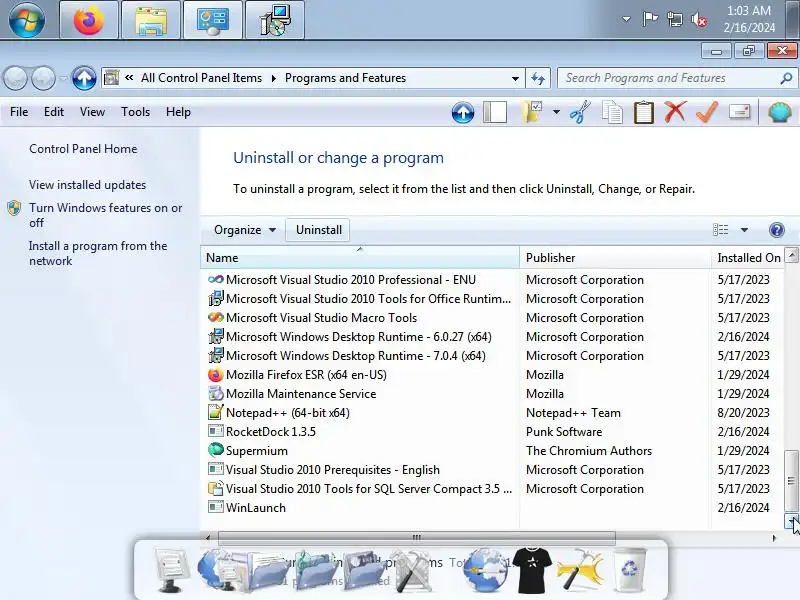The image size is (800, 600).
Task: Sort by the Publisher column header
Action: pyautogui.click(x=615, y=258)
